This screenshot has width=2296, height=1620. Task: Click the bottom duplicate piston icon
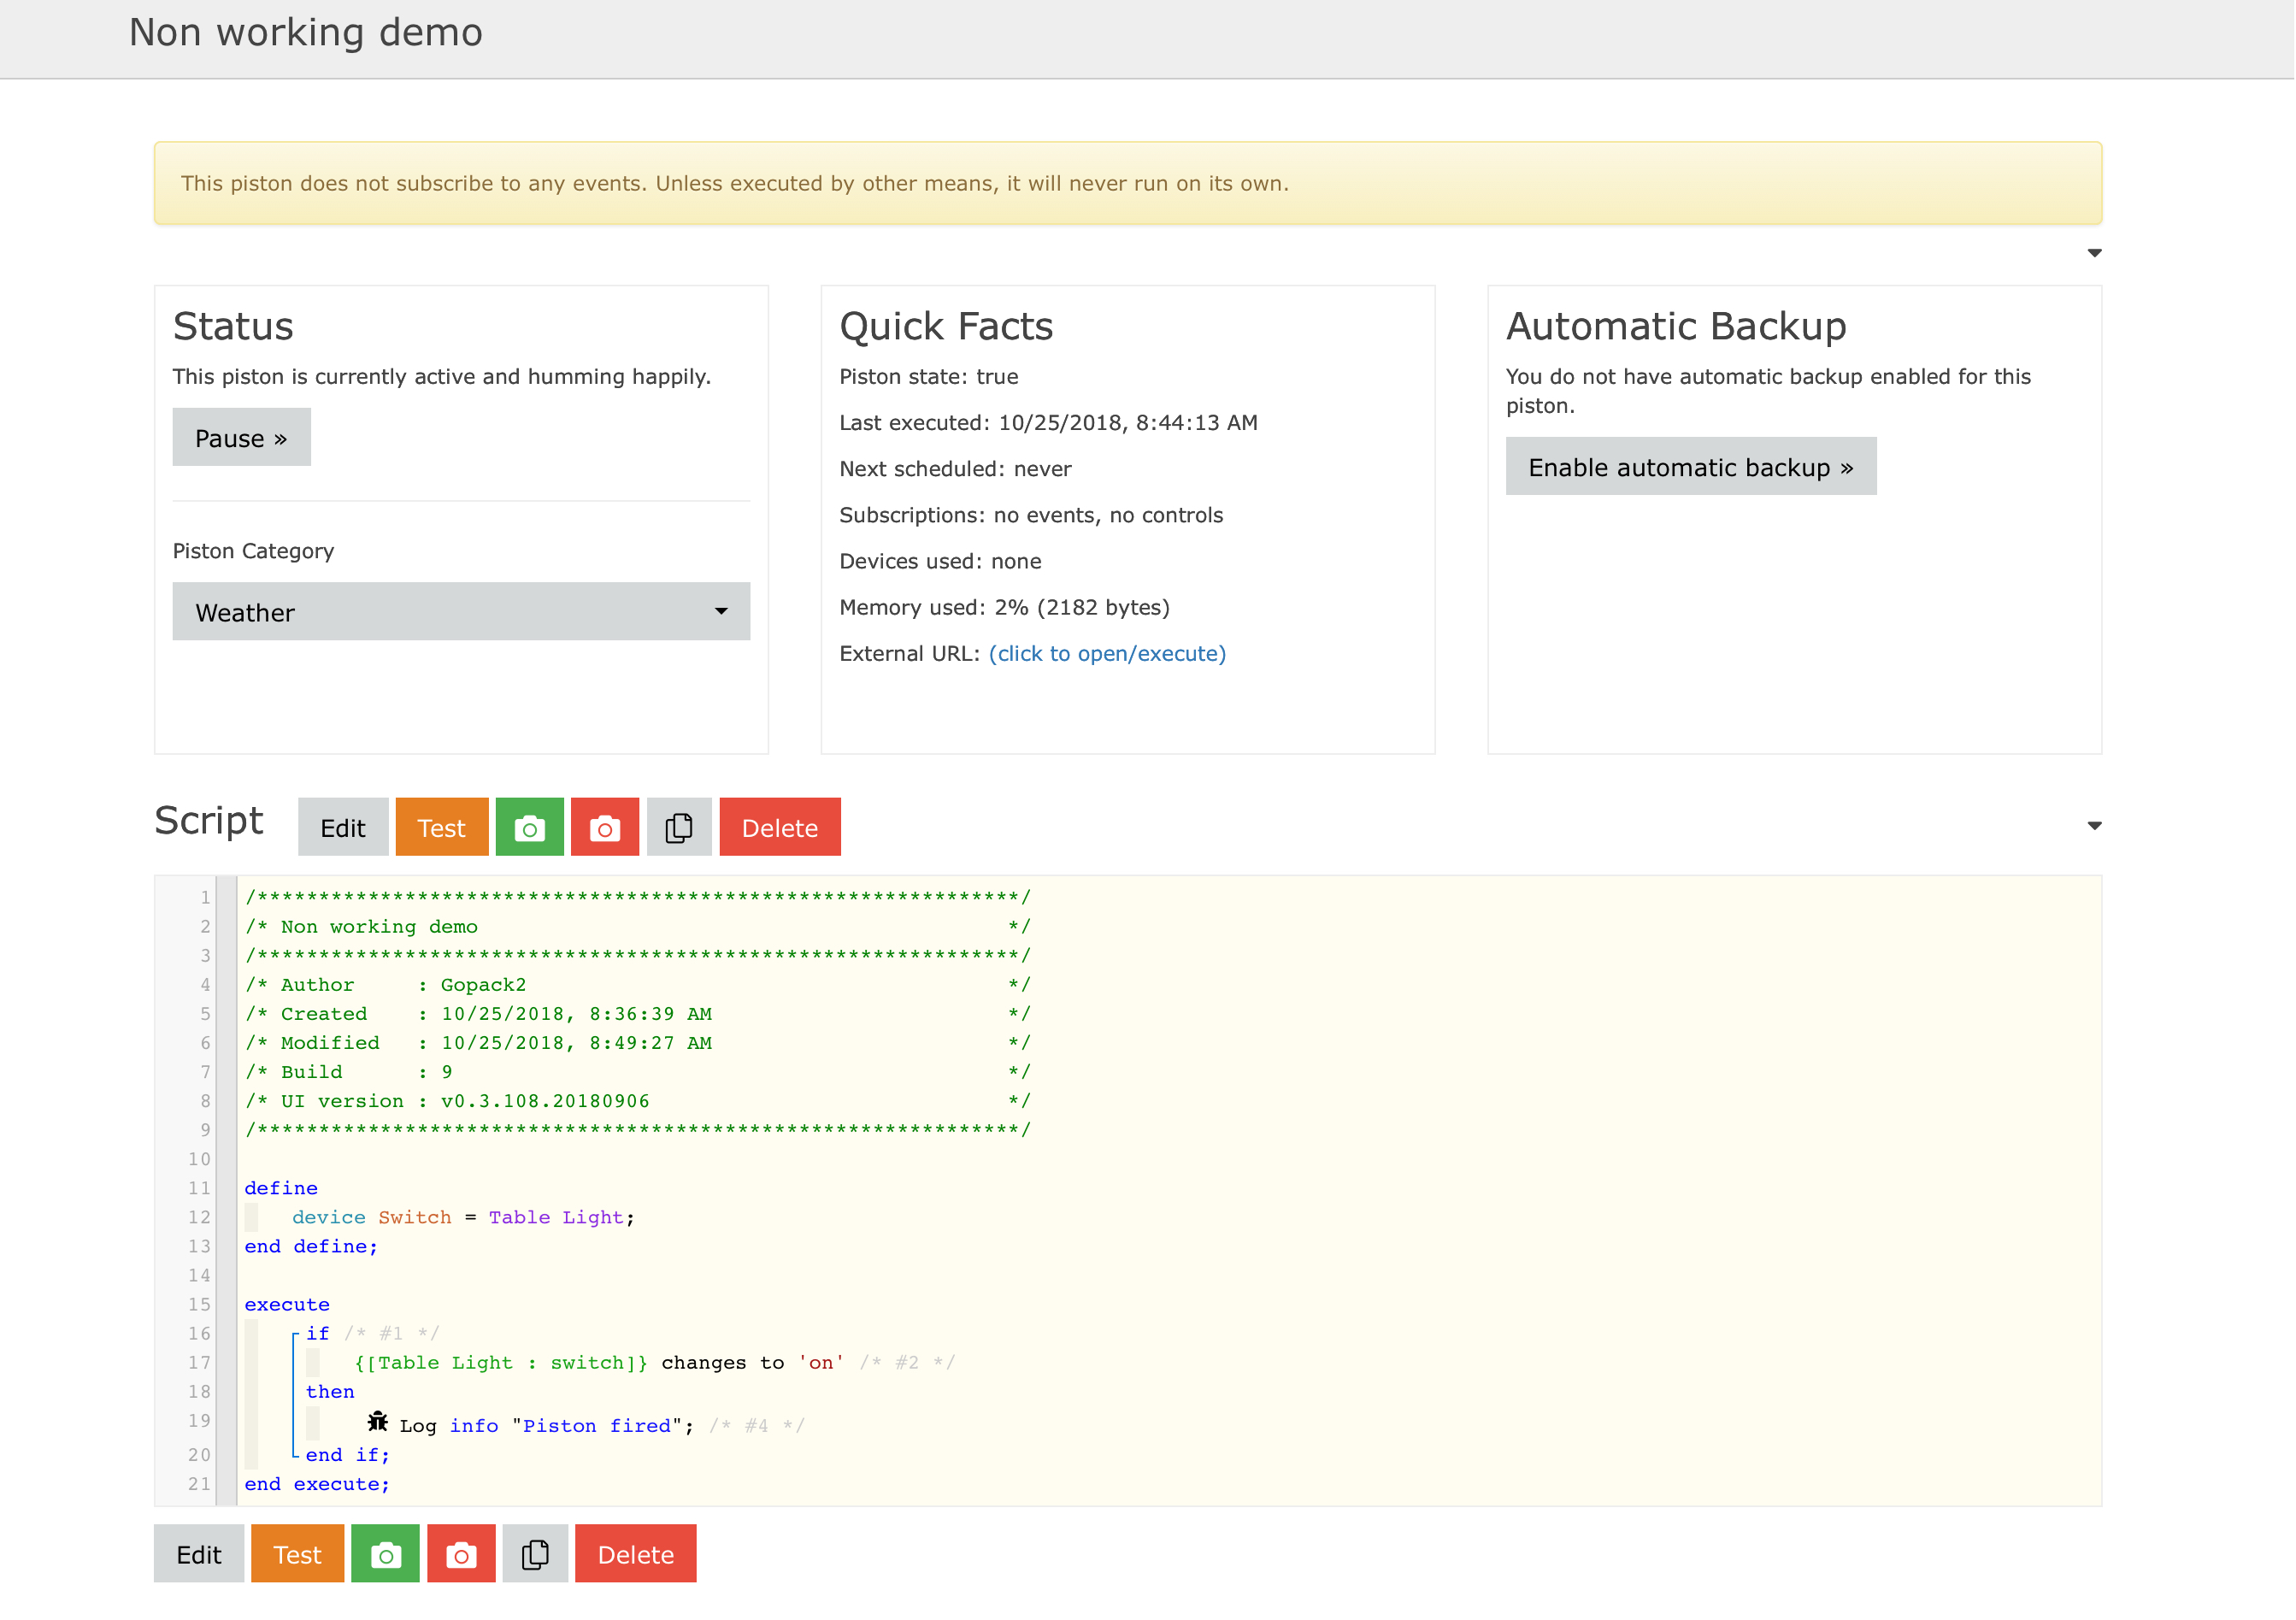tap(535, 1554)
